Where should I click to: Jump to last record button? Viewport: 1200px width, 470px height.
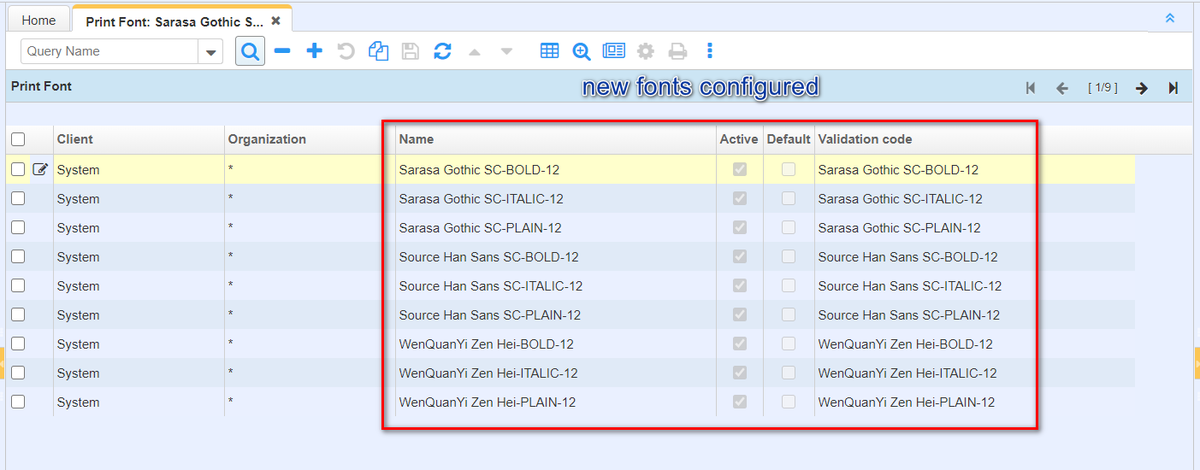click(x=1173, y=88)
